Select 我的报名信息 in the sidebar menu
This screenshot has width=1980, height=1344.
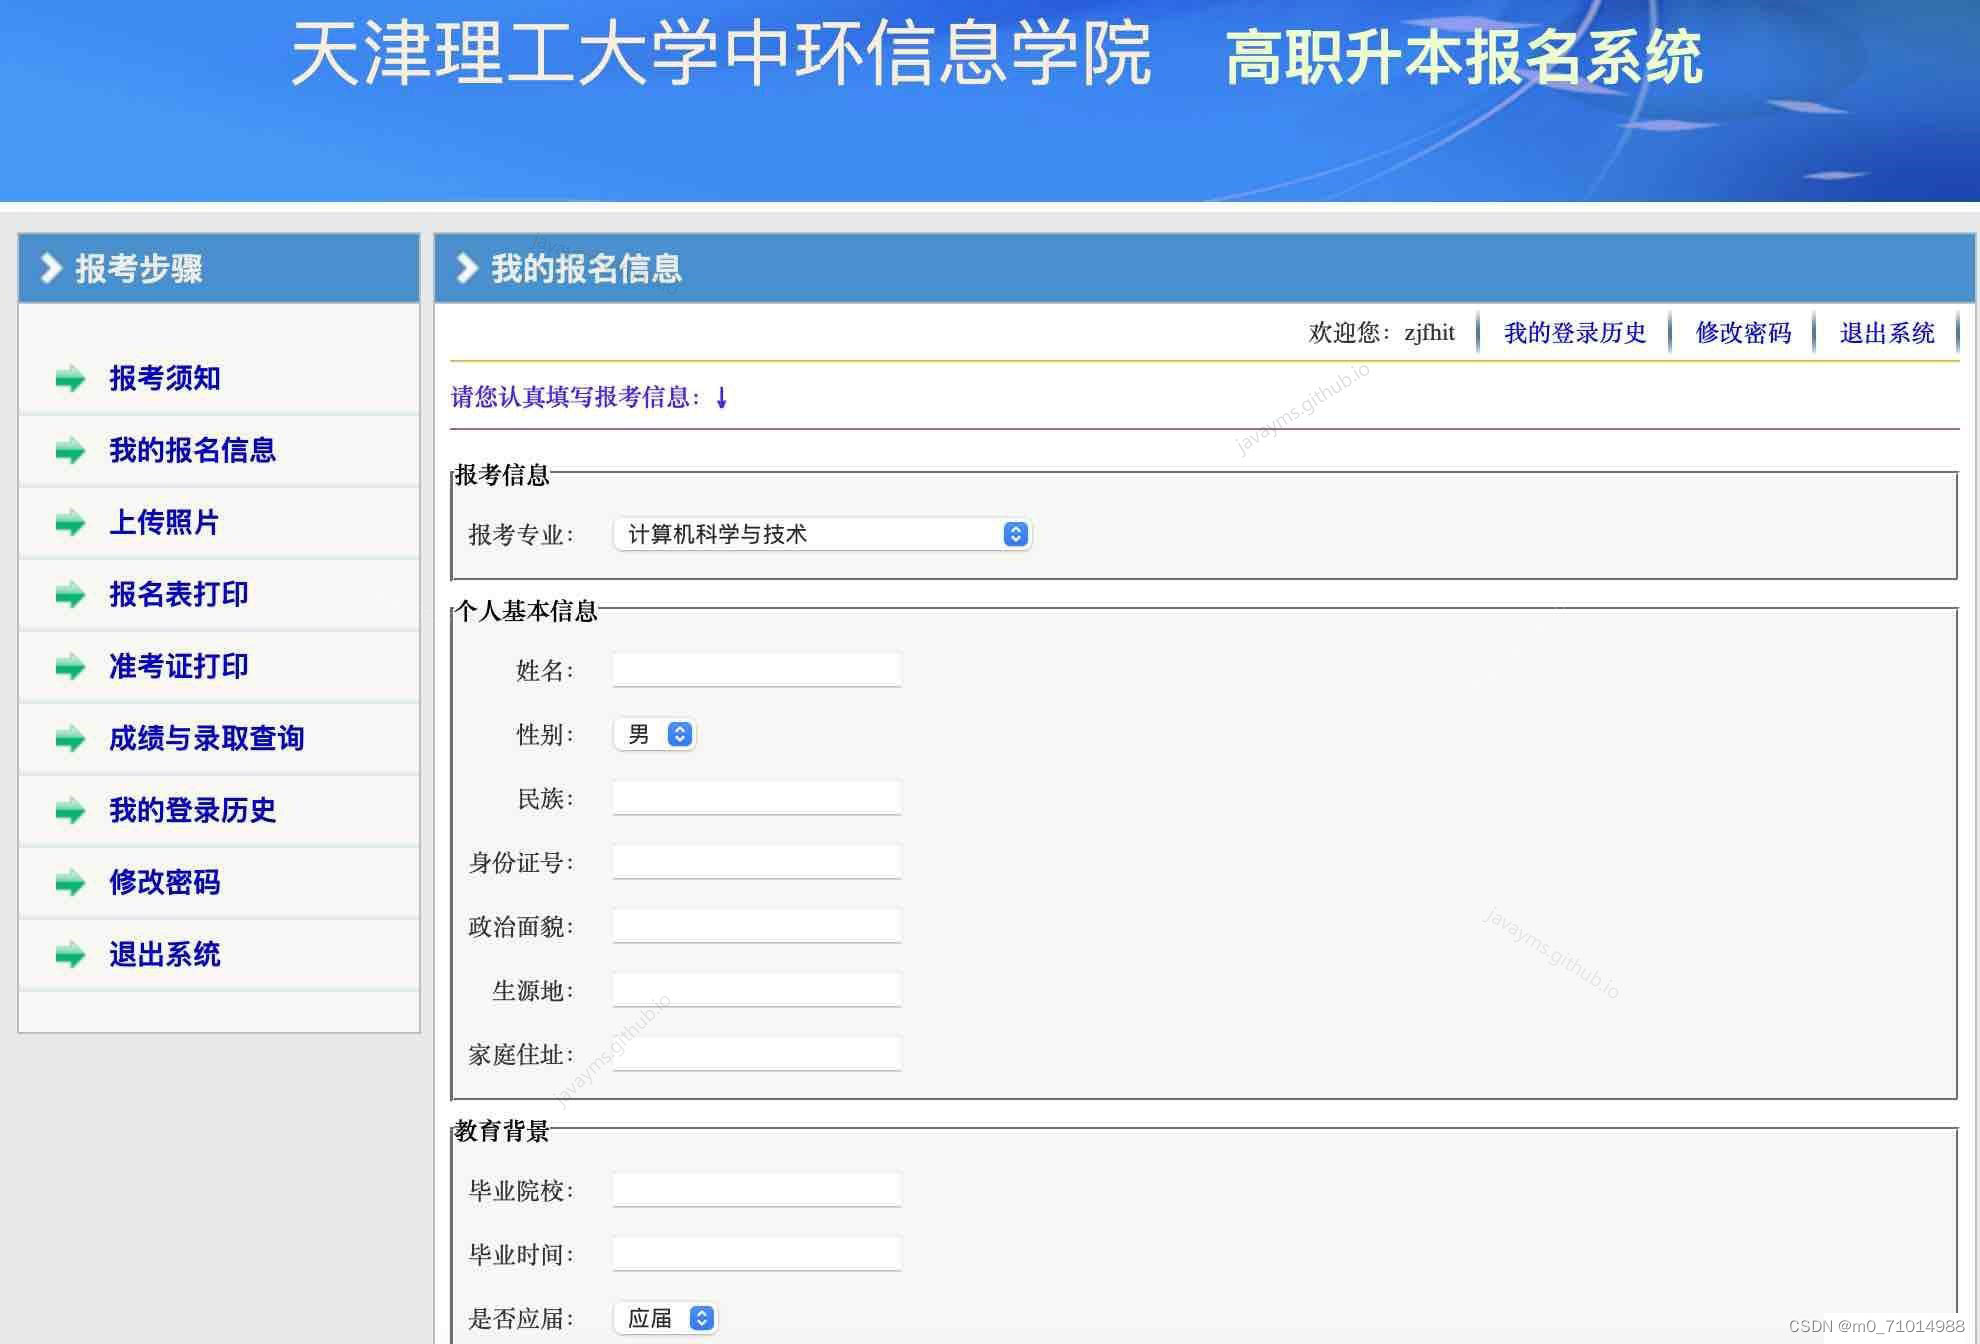coord(192,451)
